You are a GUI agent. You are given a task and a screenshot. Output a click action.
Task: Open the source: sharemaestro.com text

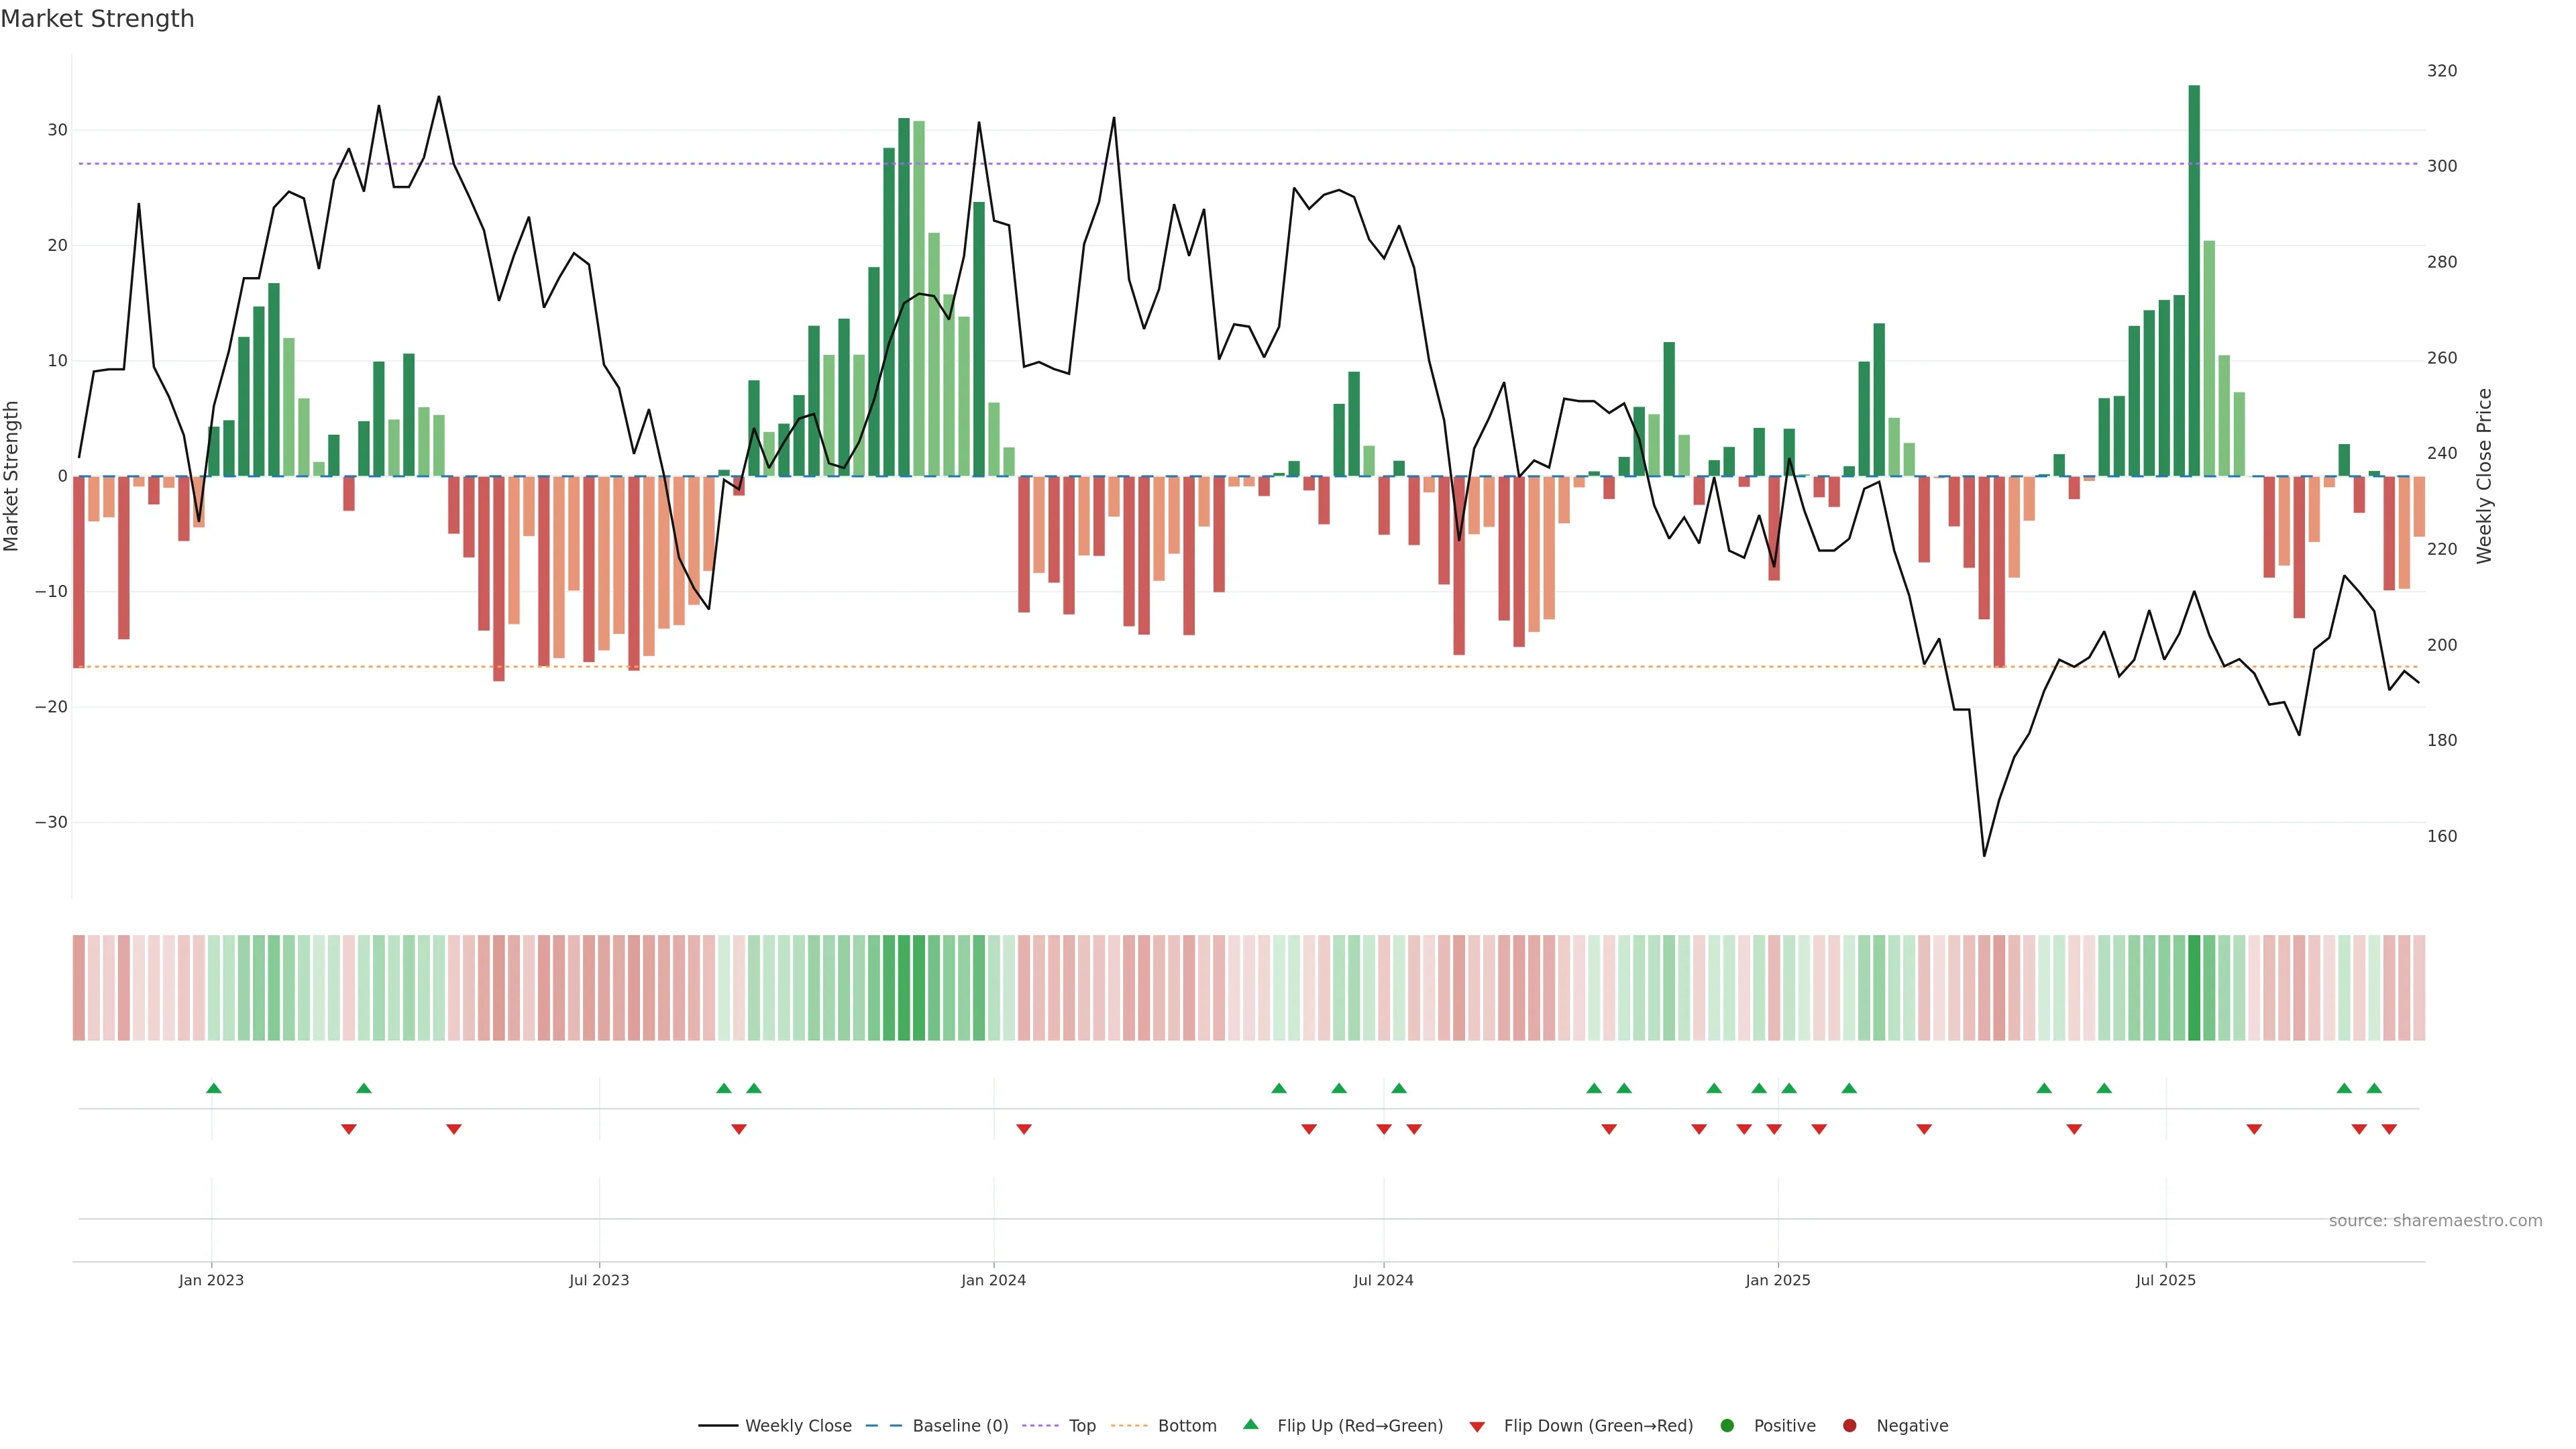(x=2435, y=1221)
